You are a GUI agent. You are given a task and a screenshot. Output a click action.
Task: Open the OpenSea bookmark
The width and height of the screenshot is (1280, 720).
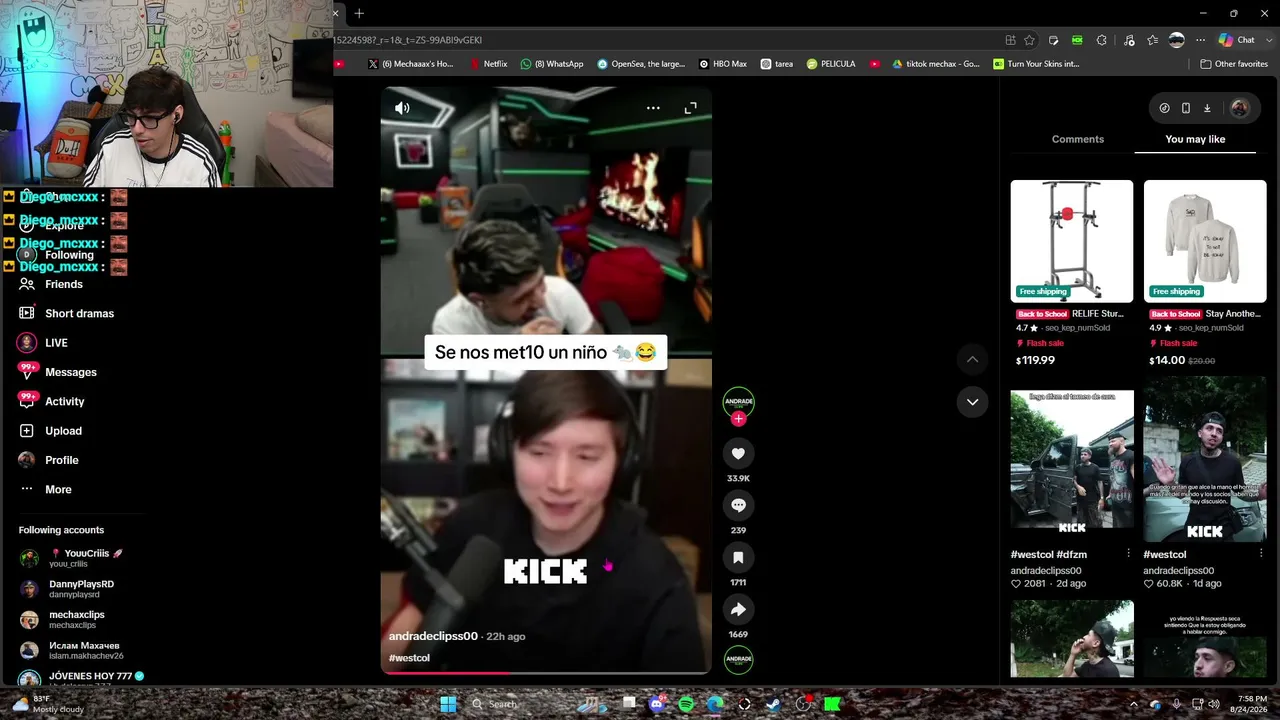(x=641, y=64)
